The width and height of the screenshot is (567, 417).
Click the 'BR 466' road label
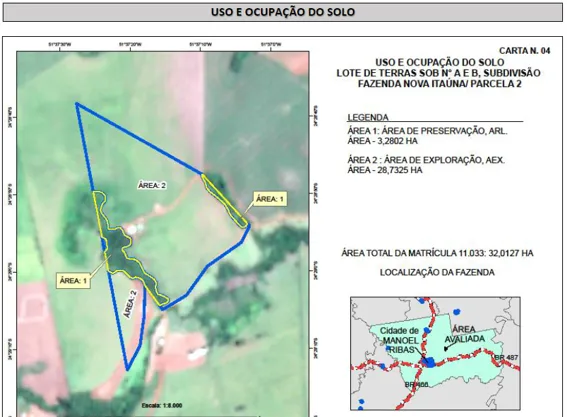pos(417,385)
